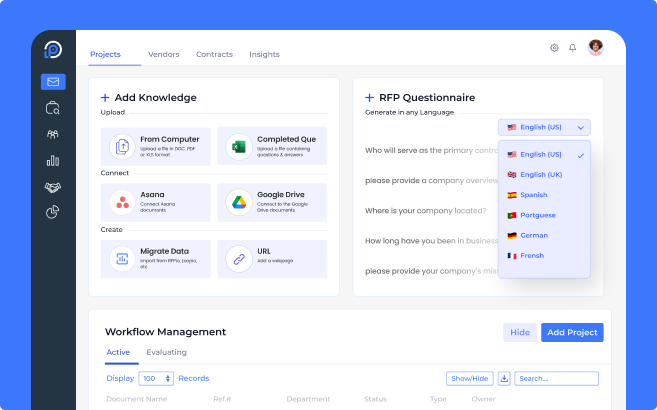Open the team members sidebar icon
The width and height of the screenshot is (657, 410).
pyautogui.click(x=53, y=134)
